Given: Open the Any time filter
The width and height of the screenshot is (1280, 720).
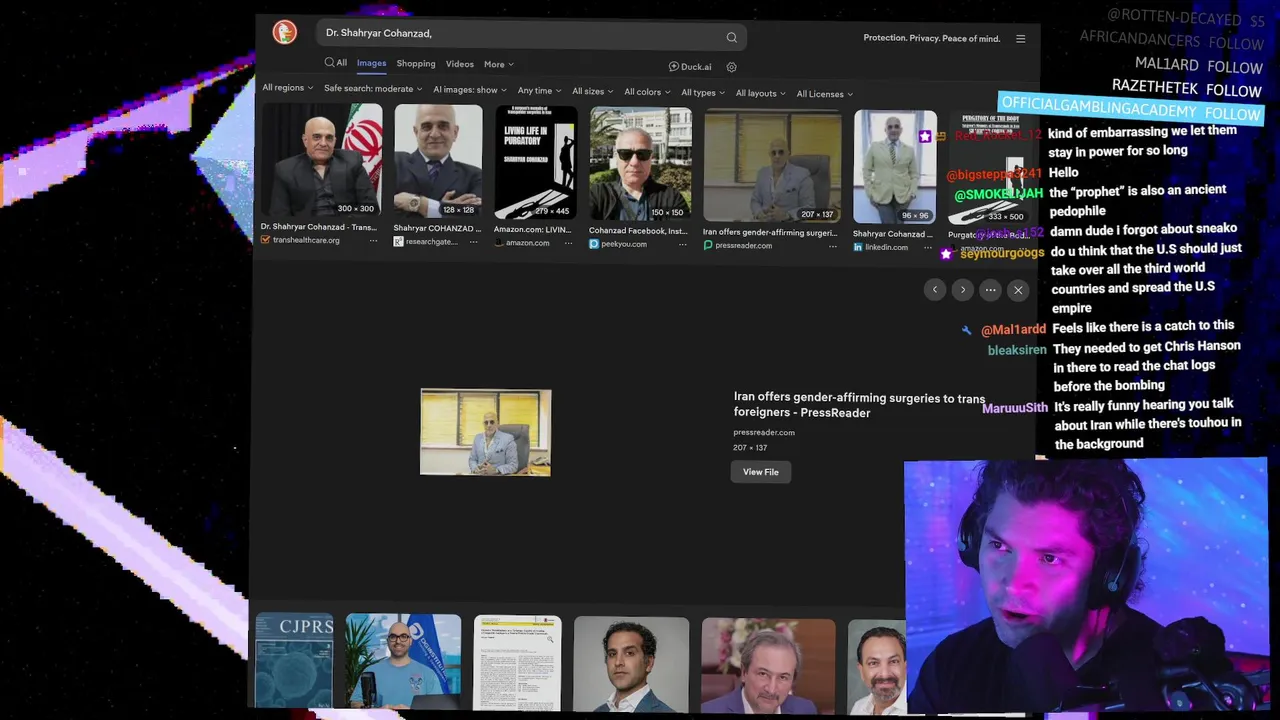Looking at the screenshot, I should pyautogui.click(x=540, y=90).
